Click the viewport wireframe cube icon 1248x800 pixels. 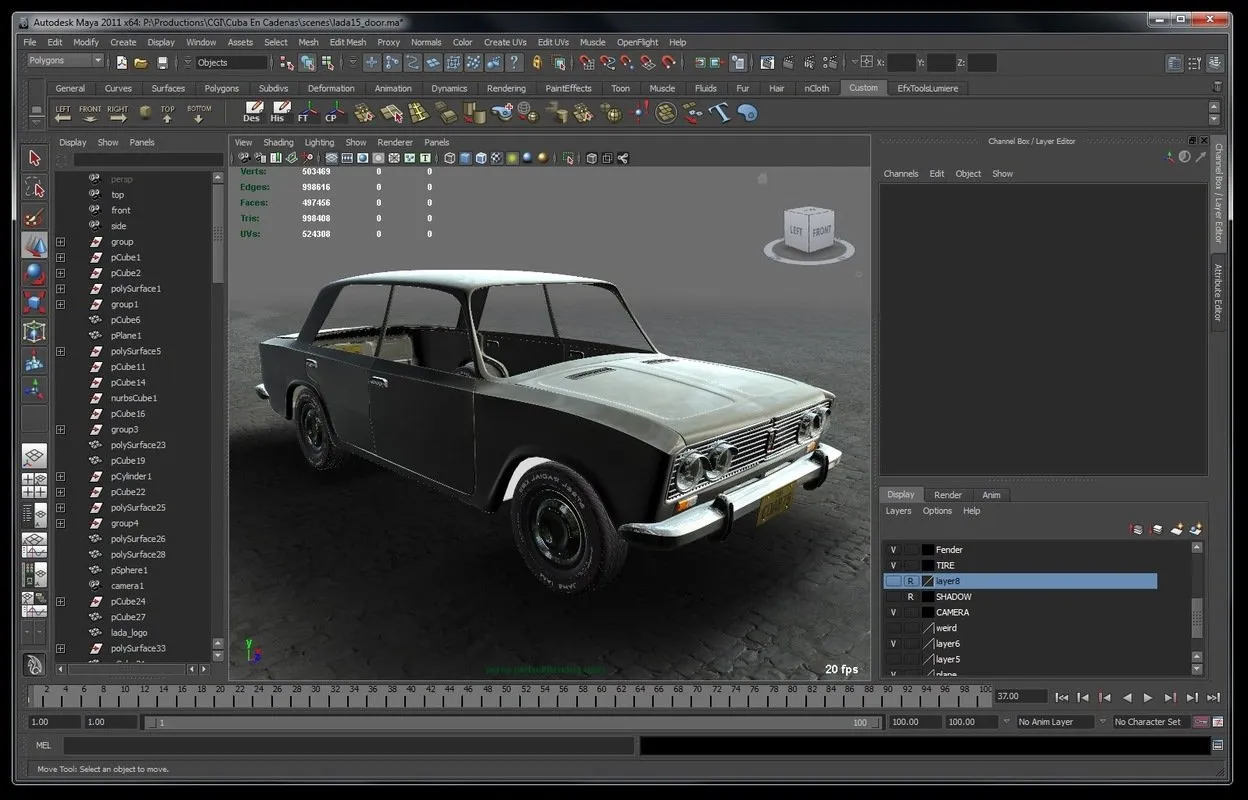[450, 158]
